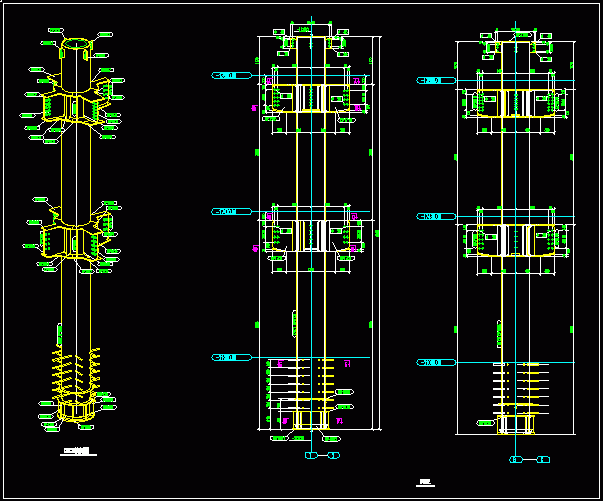
Task: Click the top cyan elevation marker in right view
Action: (434, 80)
